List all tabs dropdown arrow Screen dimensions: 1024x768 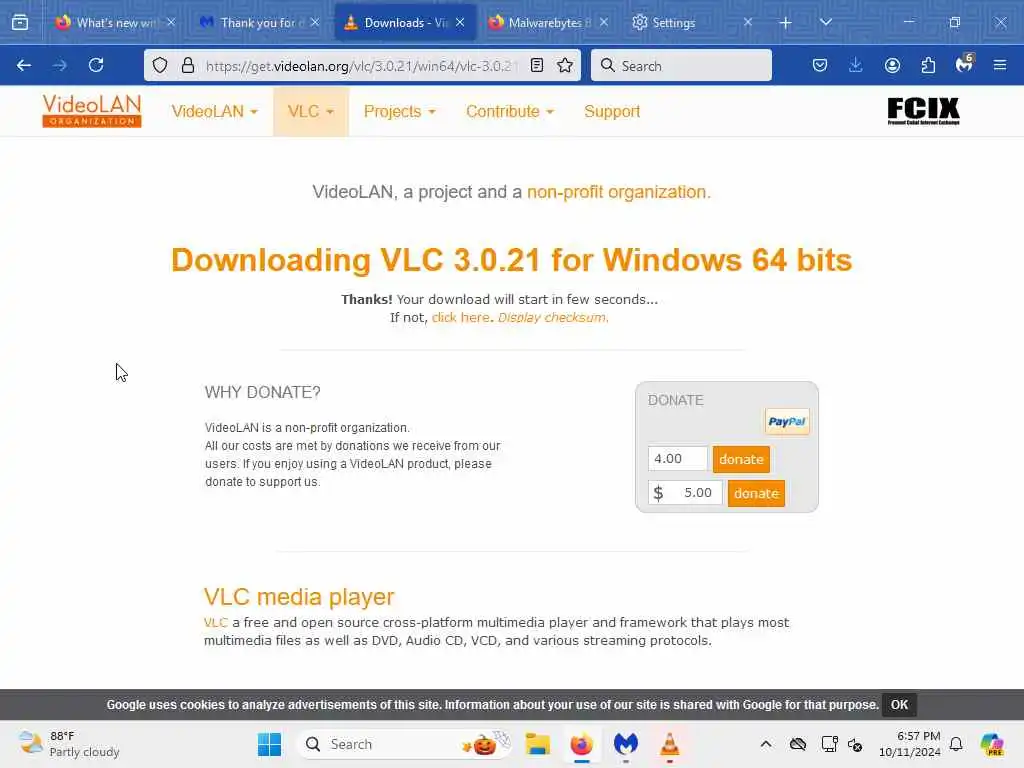coord(826,23)
